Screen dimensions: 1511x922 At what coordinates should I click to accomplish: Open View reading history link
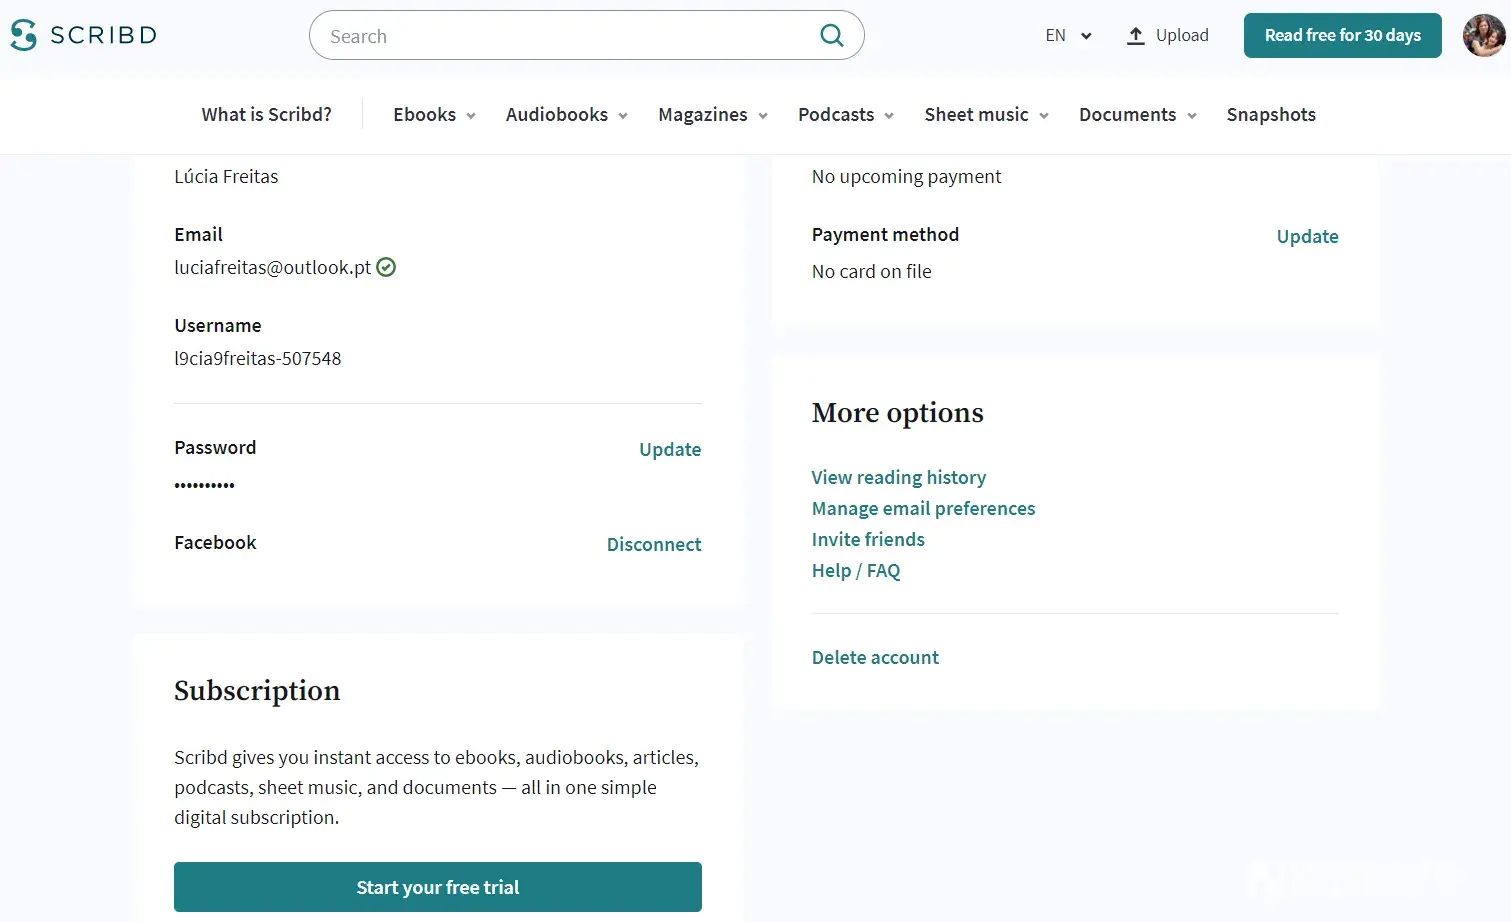coord(898,478)
